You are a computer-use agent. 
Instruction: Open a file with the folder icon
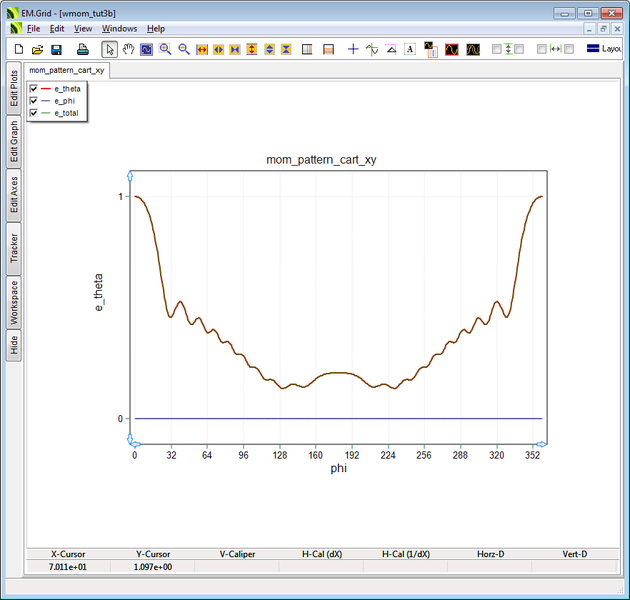pyautogui.click(x=37, y=49)
